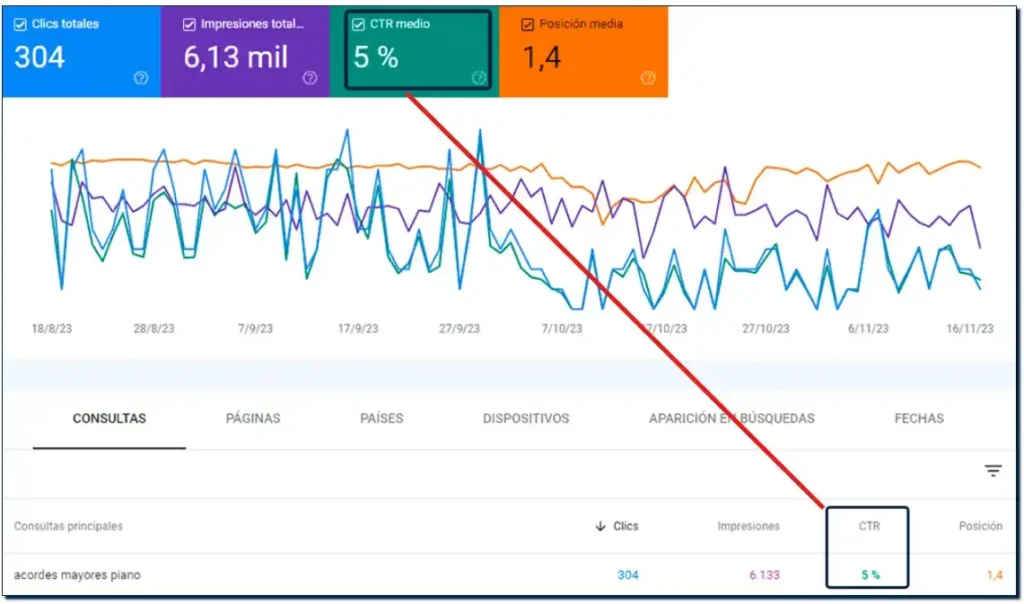
Task: Click the 304 clicks value in the table
Action: 628,575
